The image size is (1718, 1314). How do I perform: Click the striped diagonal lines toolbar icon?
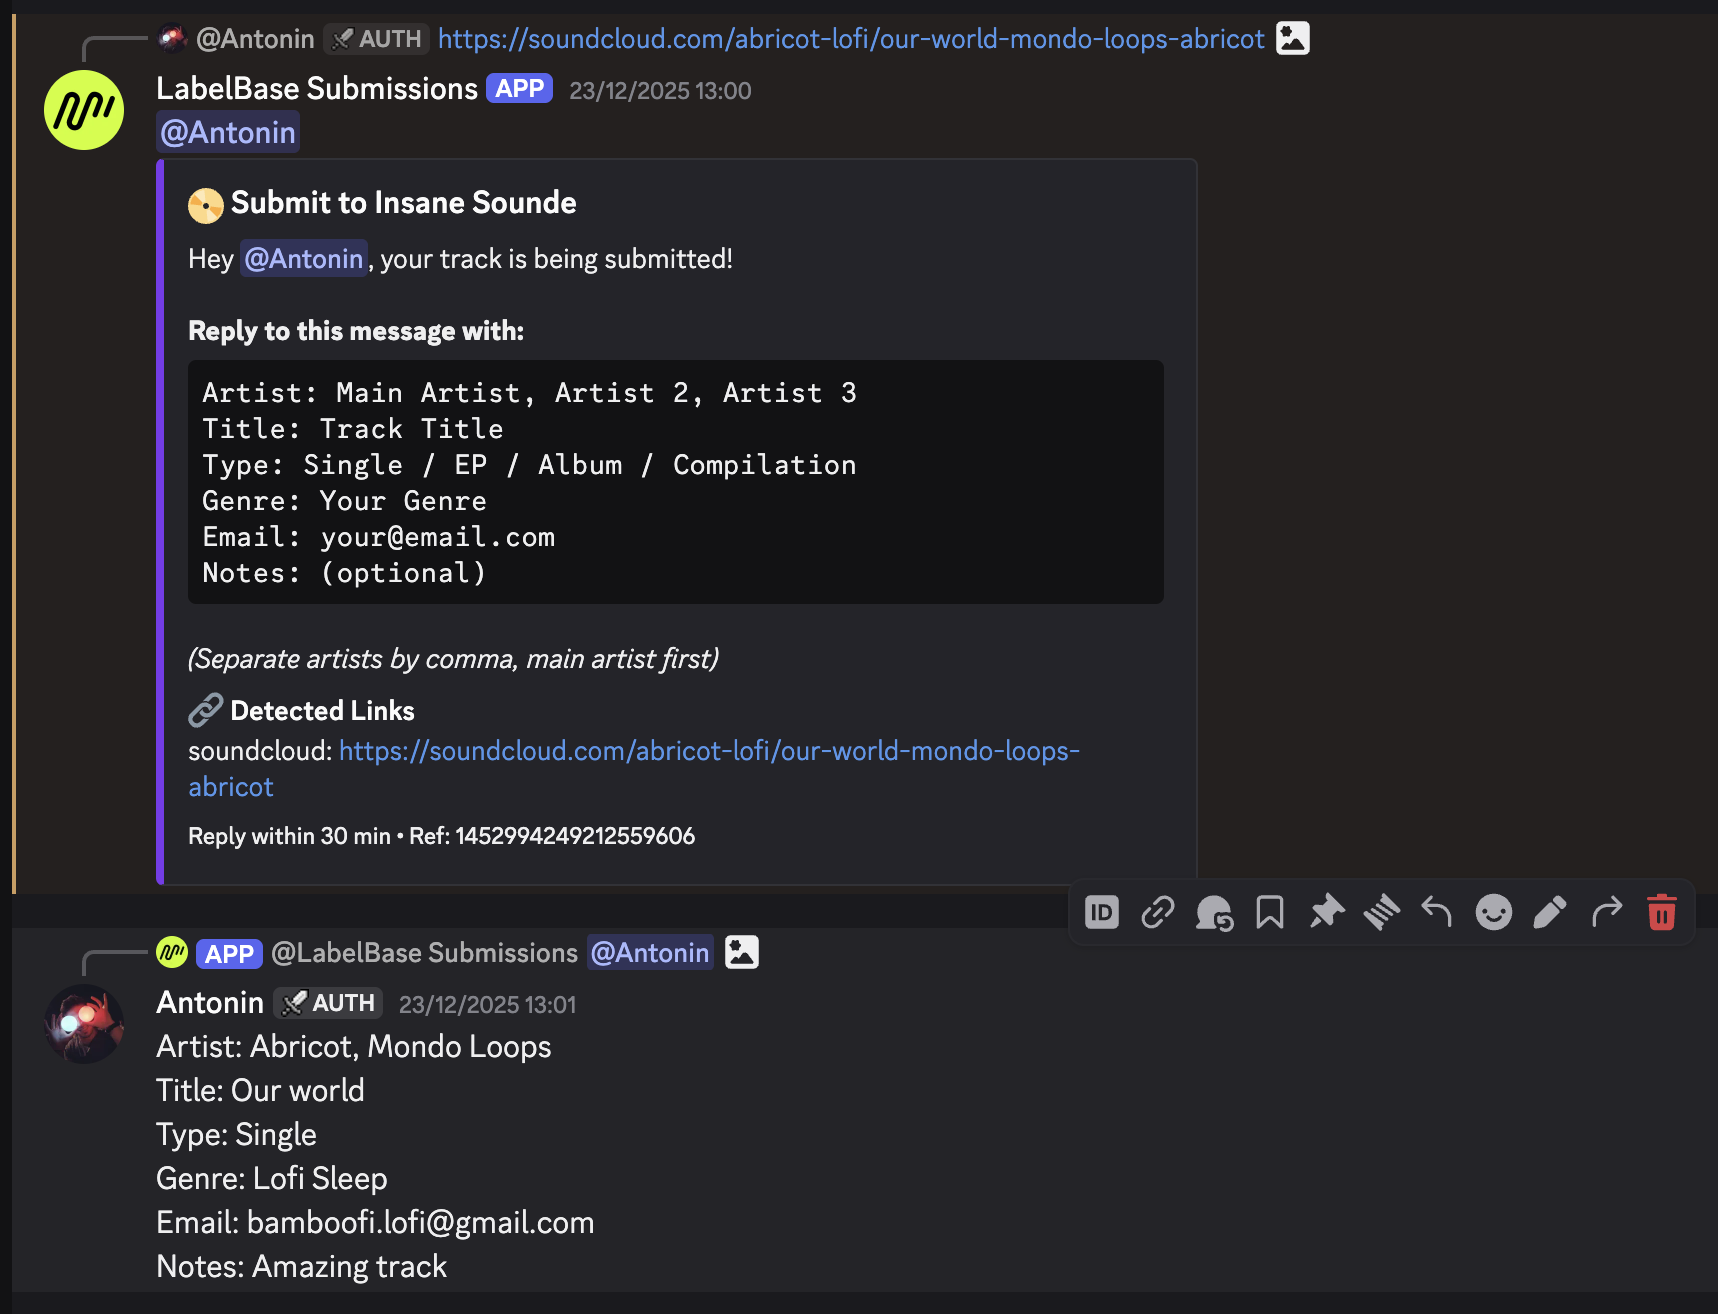point(1382,912)
